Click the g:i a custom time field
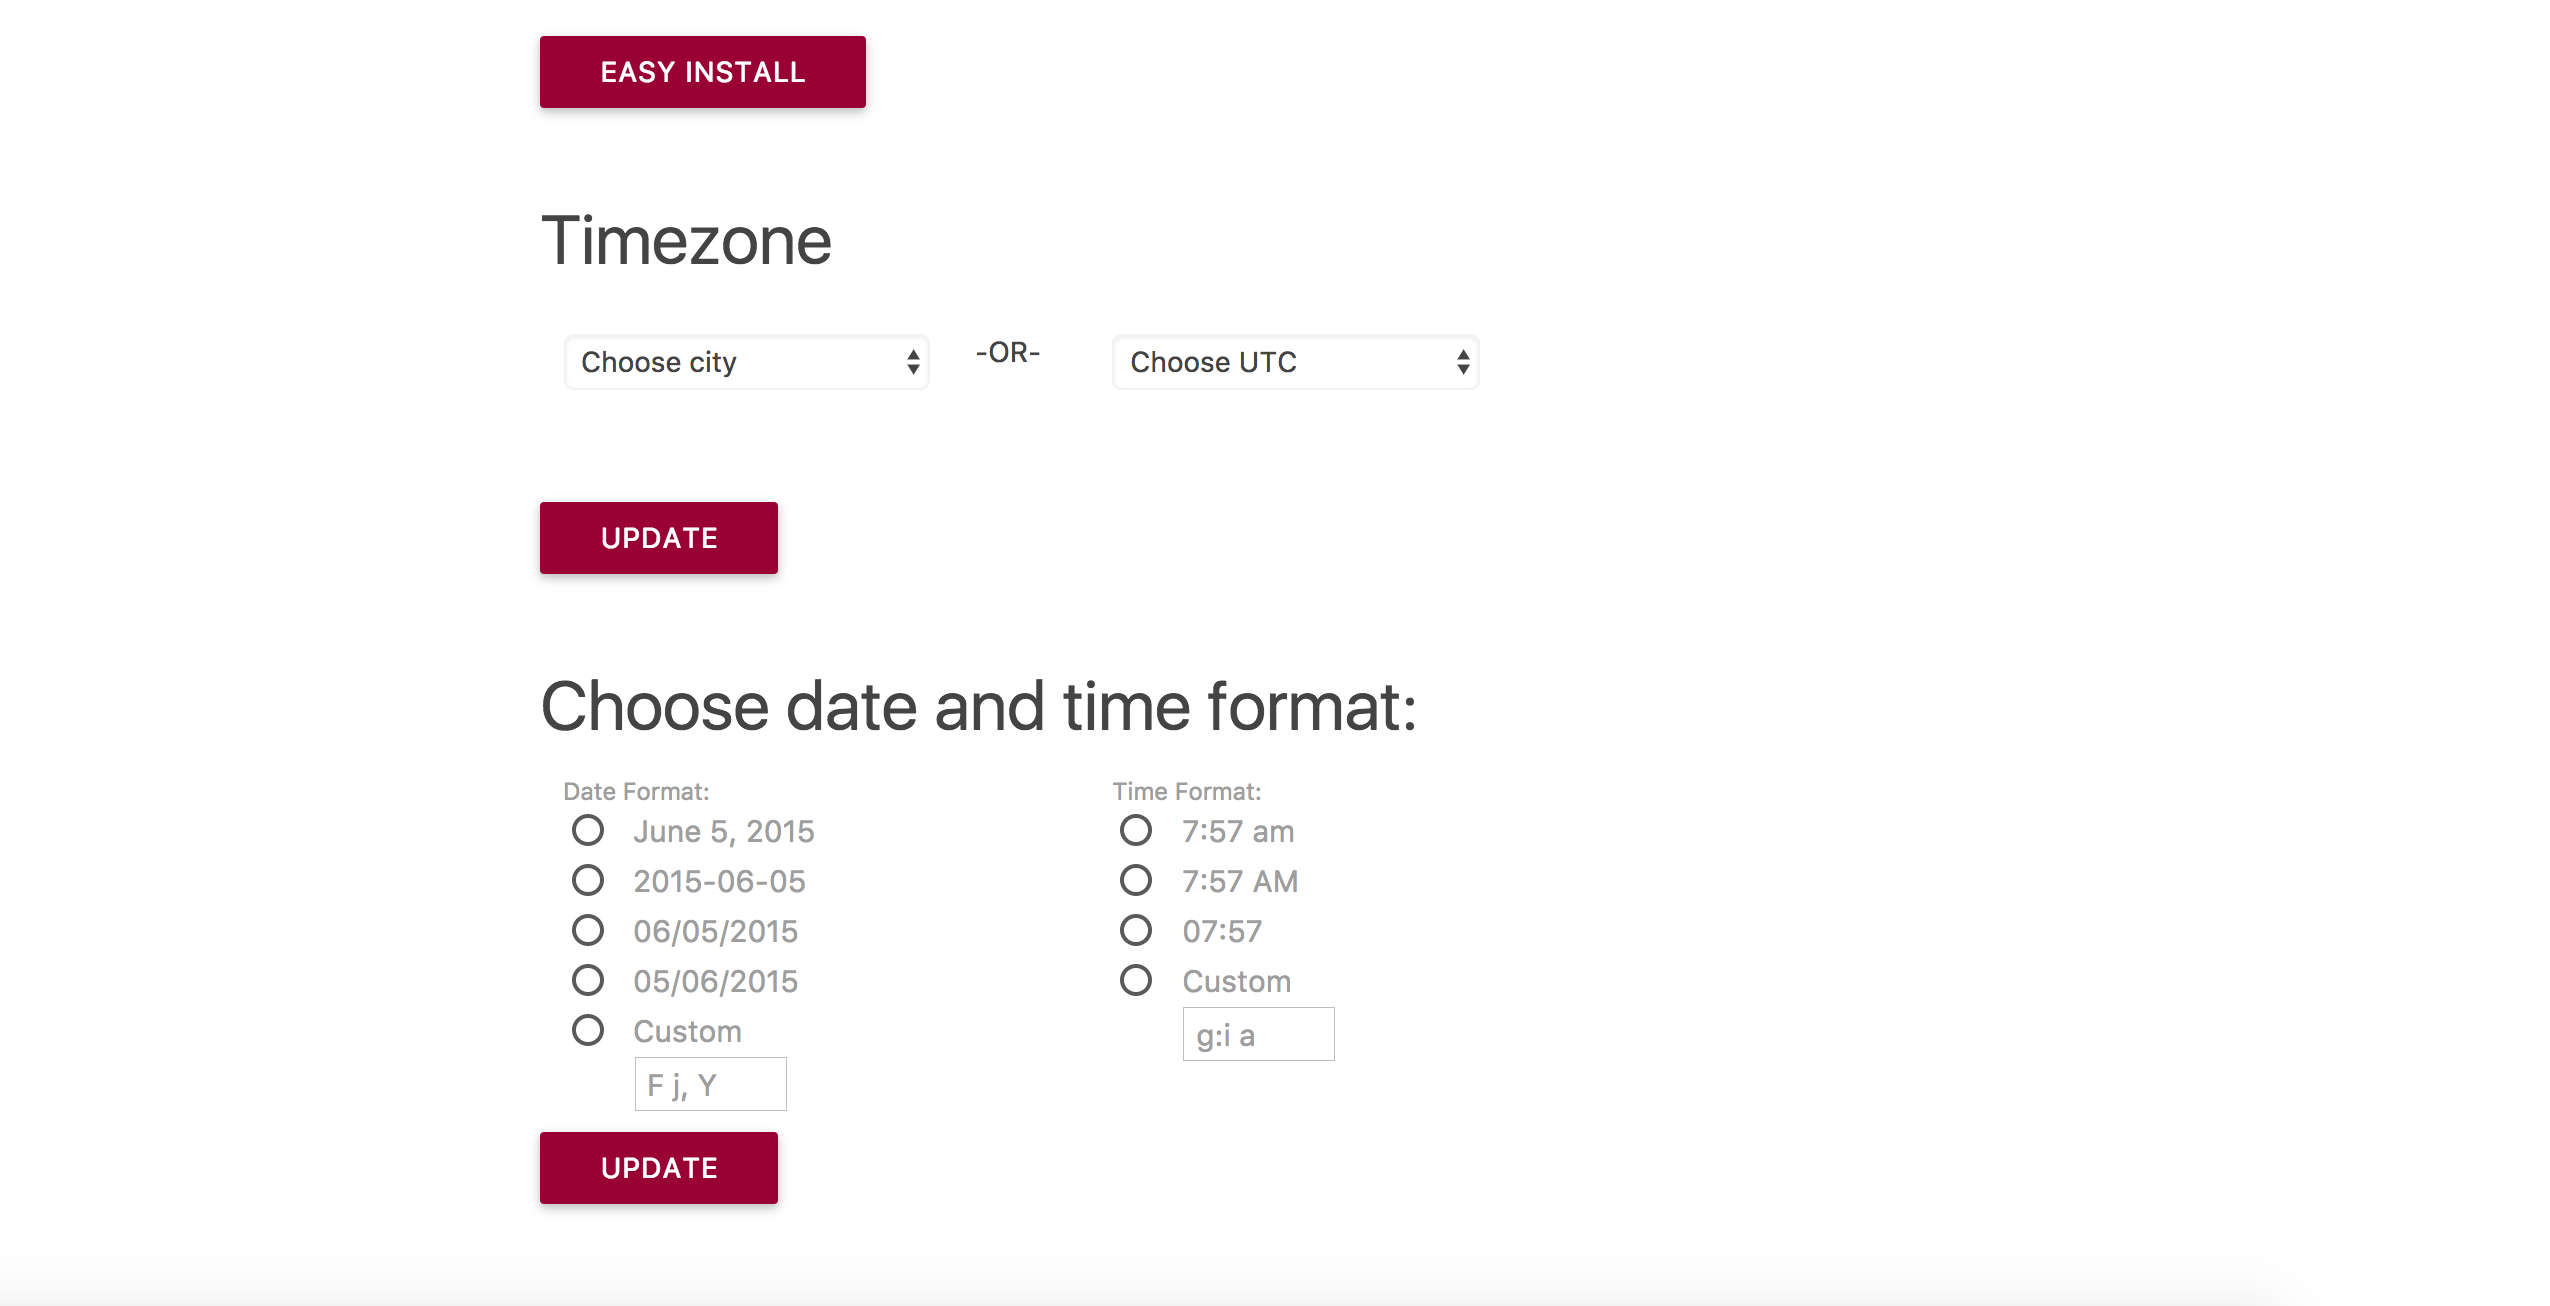 point(1258,1034)
